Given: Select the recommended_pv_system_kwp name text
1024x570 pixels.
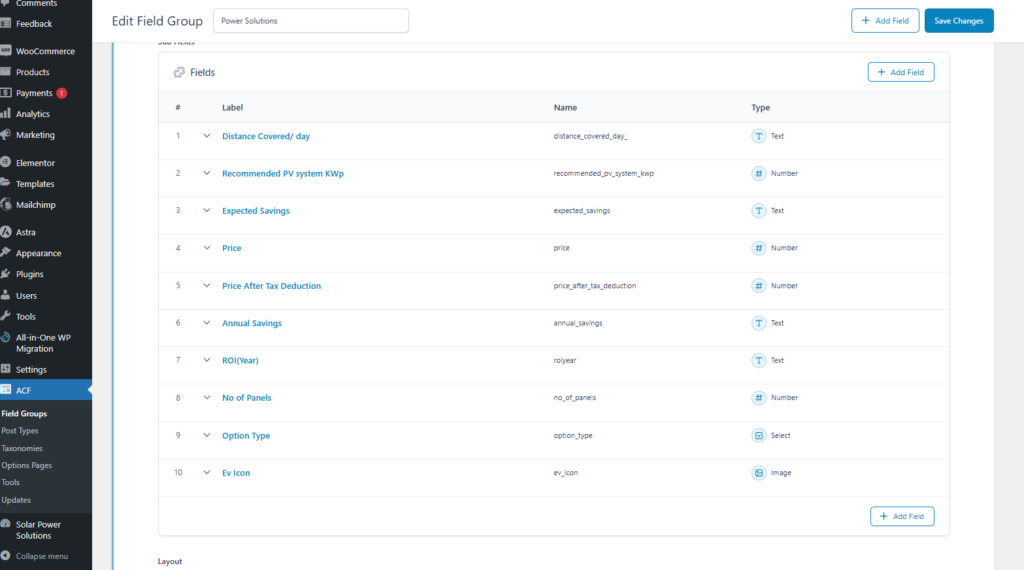Looking at the screenshot, I should (603, 173).
